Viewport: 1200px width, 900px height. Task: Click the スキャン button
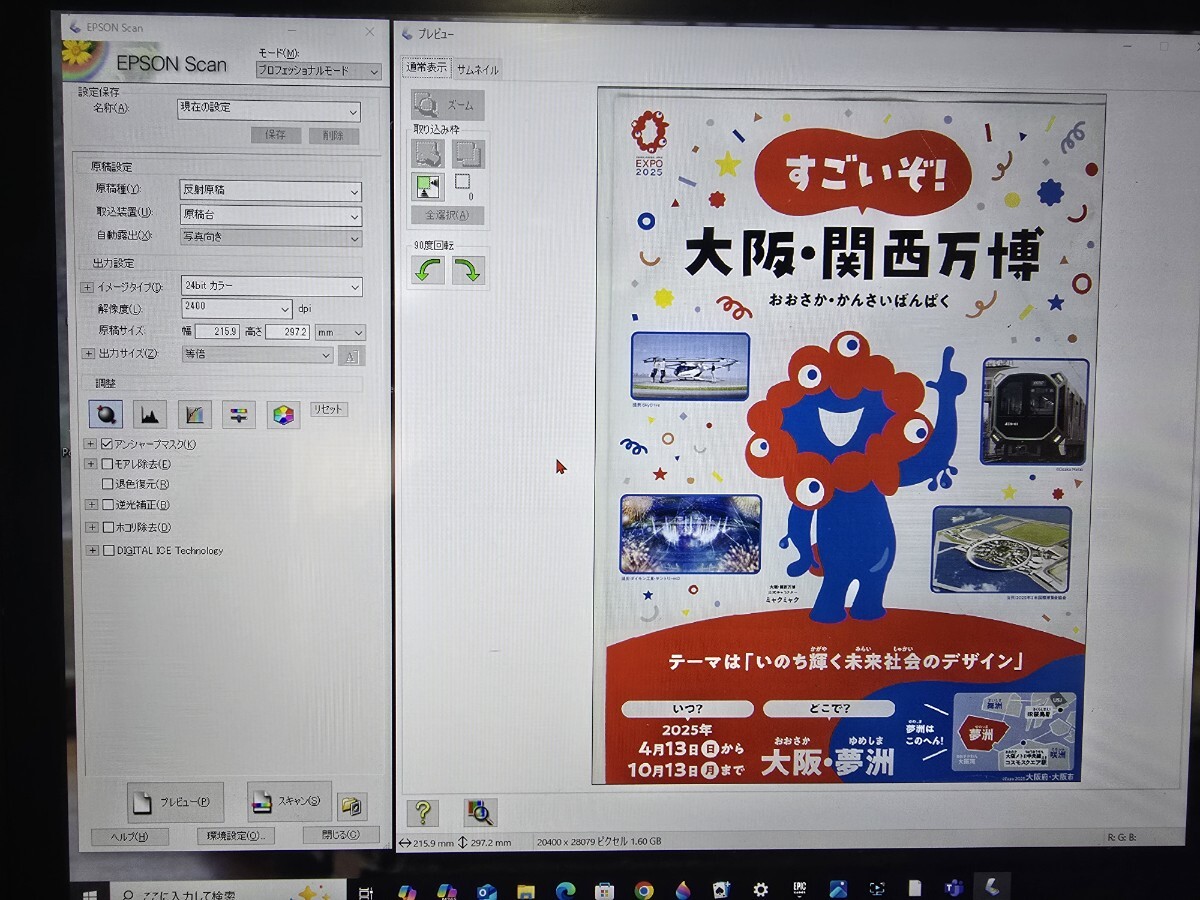(x=289, y=800)
